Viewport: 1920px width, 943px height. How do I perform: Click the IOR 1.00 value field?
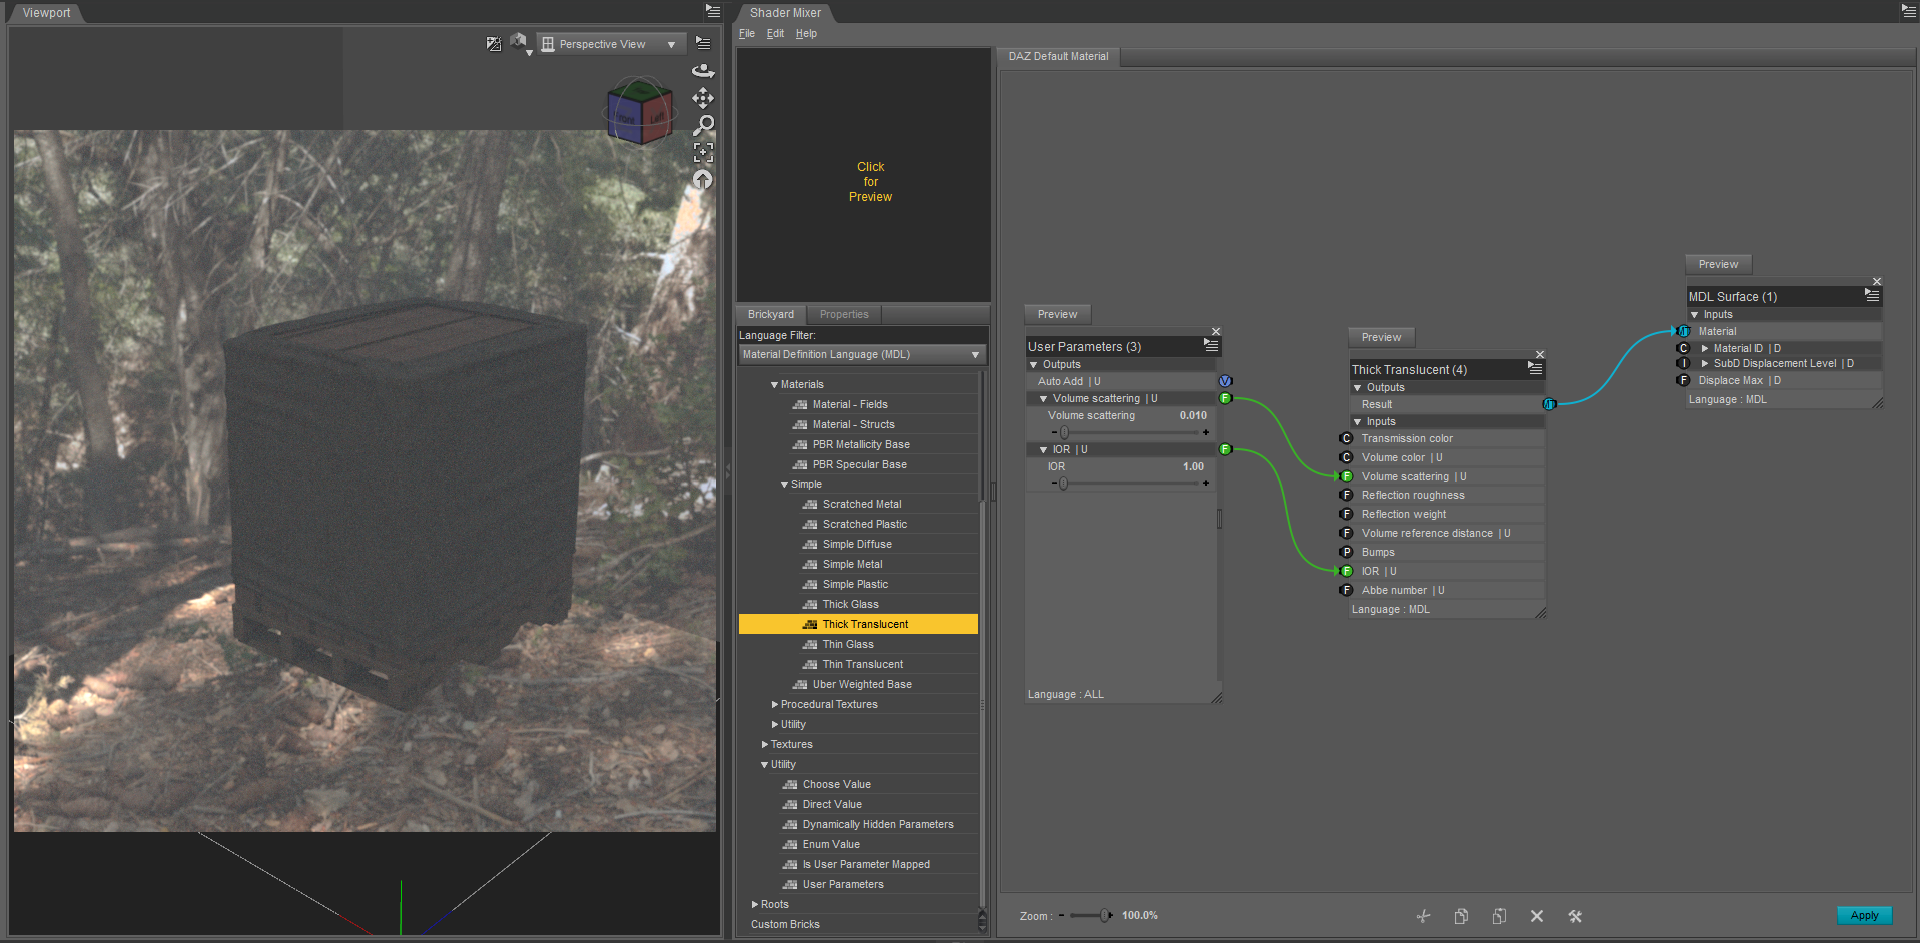click(x=1193, y=467)
